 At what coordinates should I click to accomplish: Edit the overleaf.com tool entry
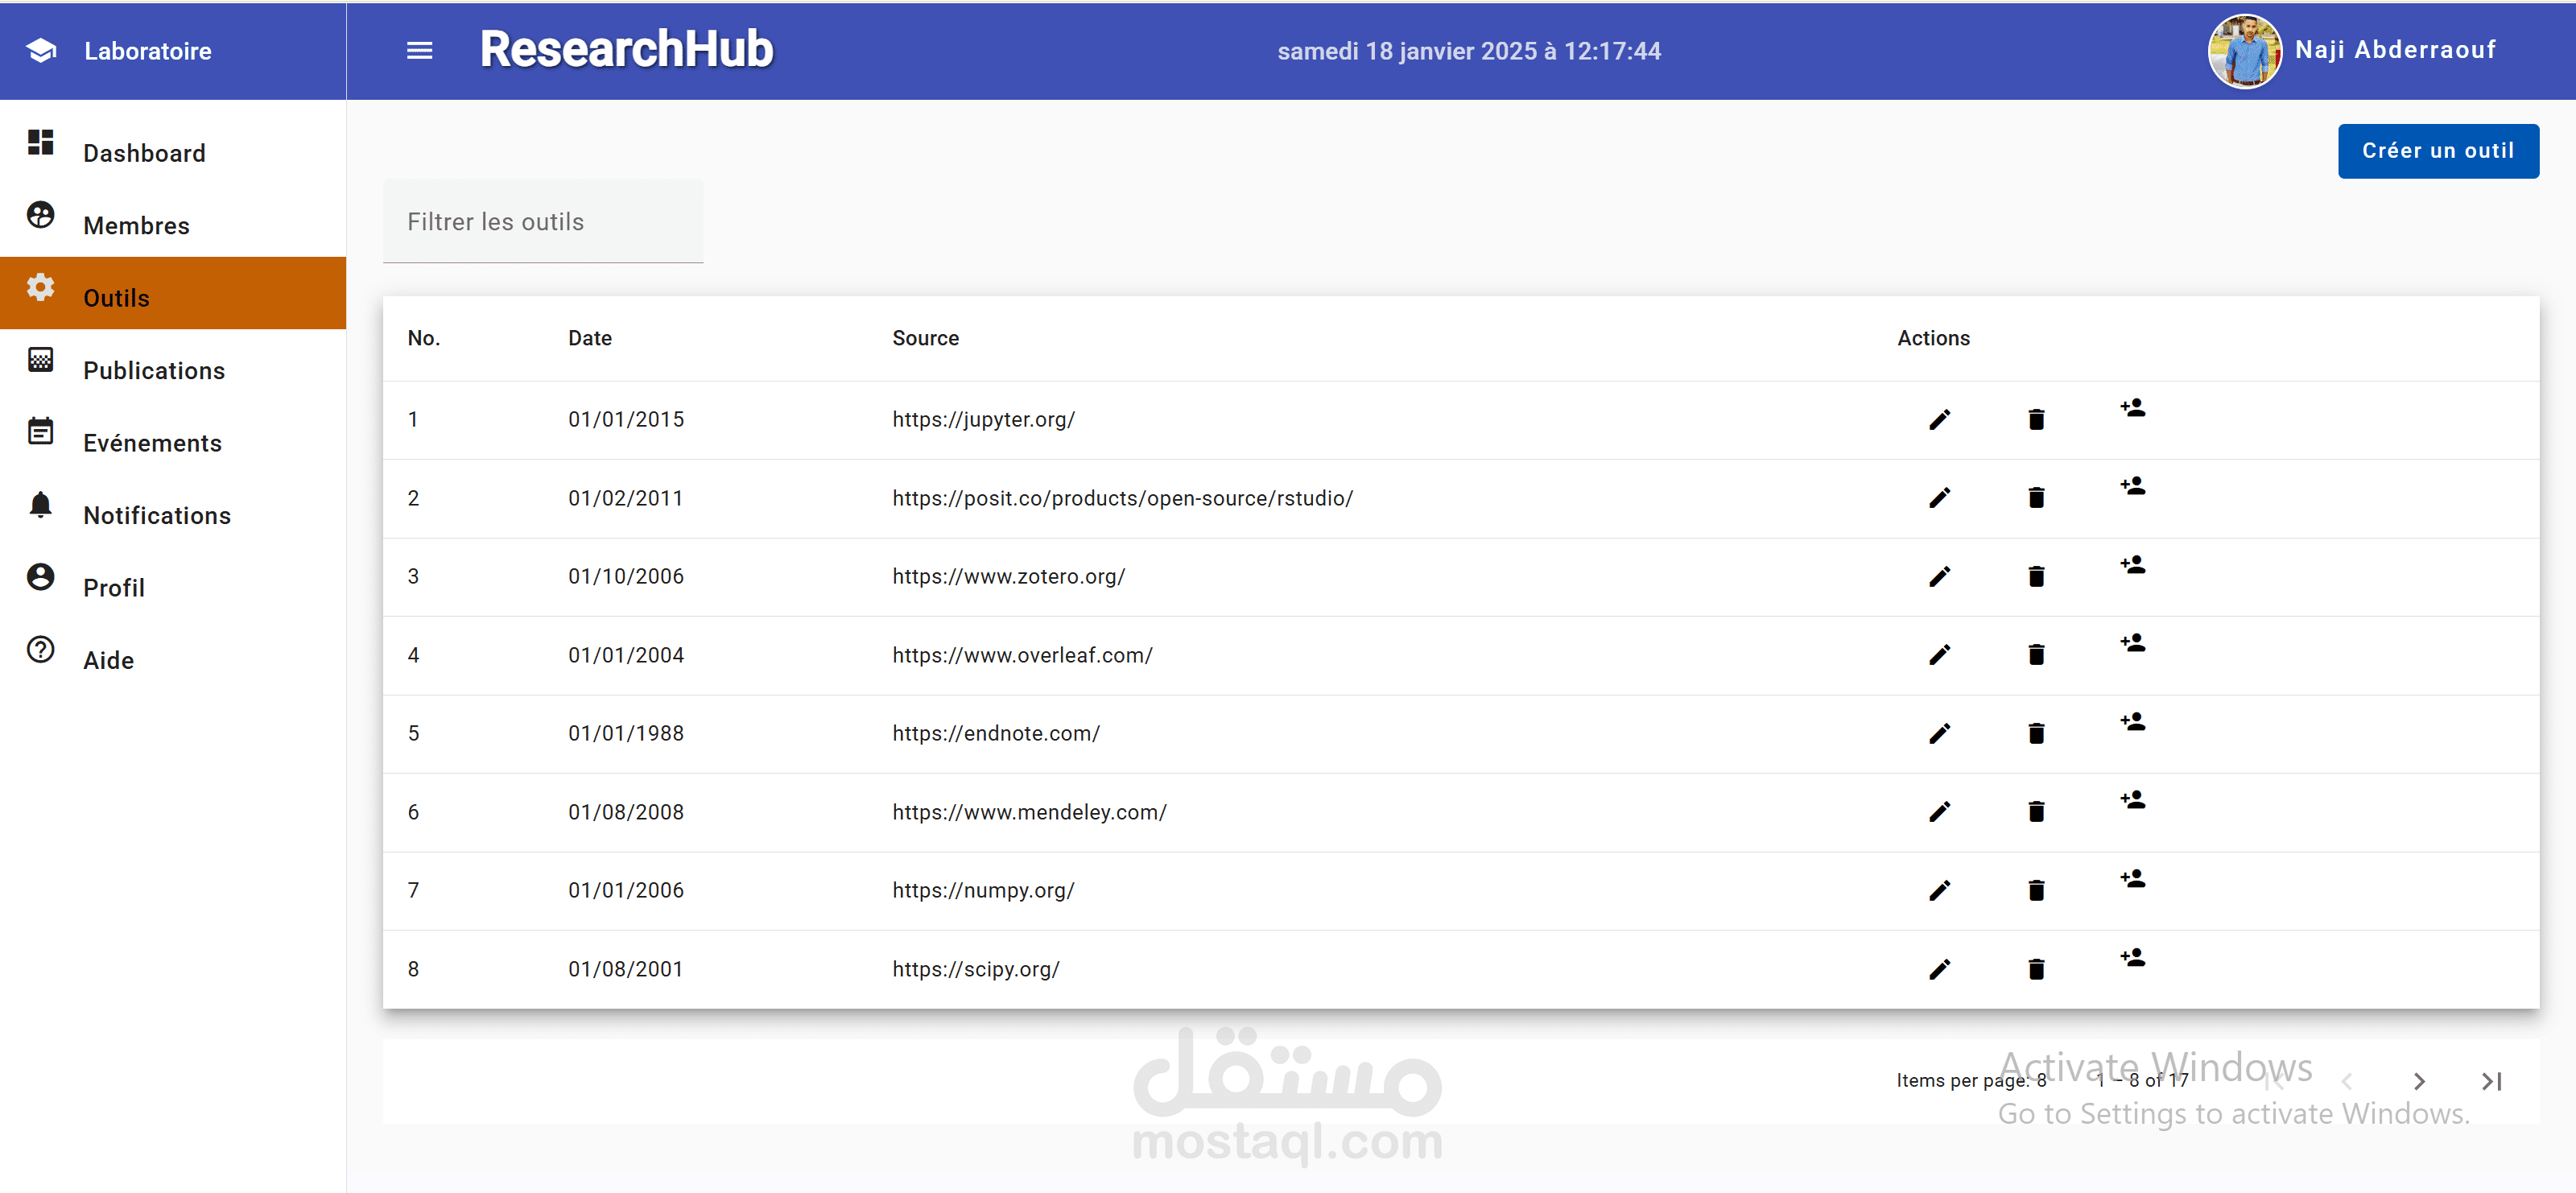[1939, 655]
